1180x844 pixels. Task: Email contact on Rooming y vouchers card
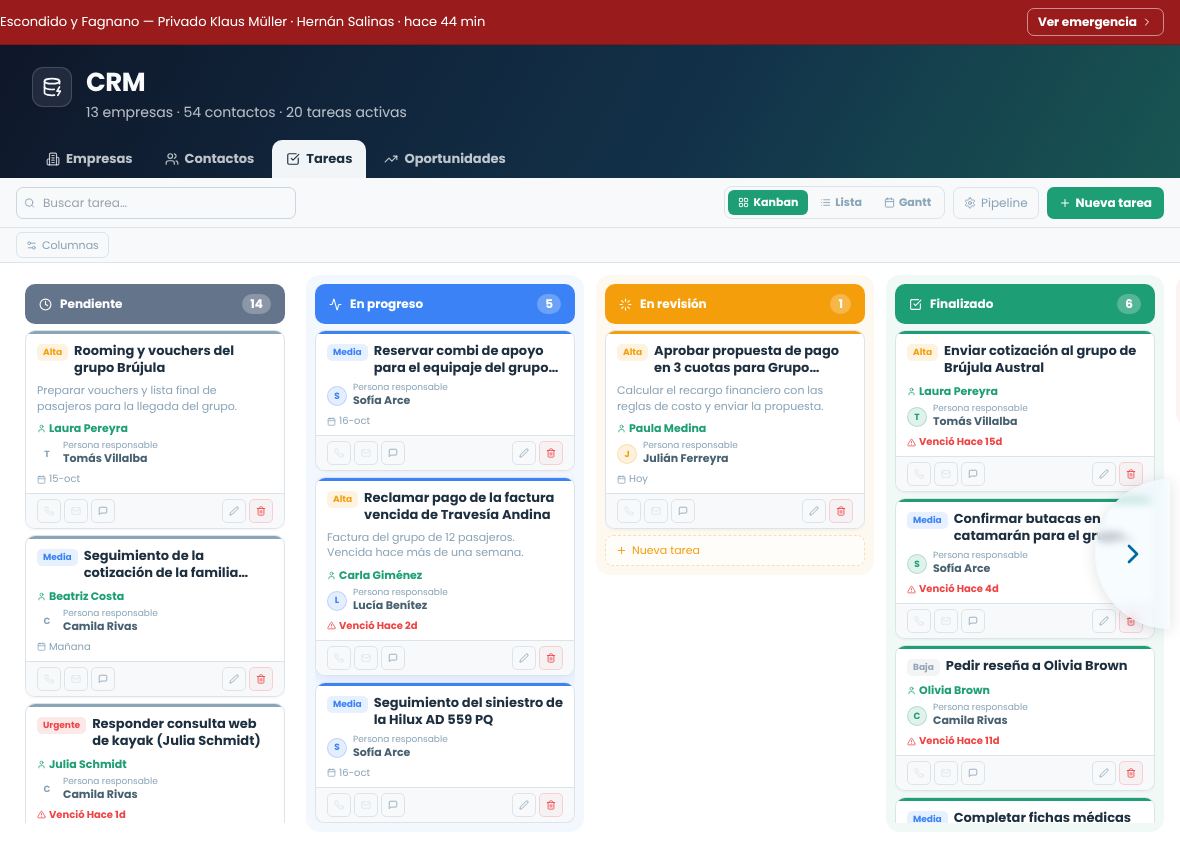coord(76,511)
